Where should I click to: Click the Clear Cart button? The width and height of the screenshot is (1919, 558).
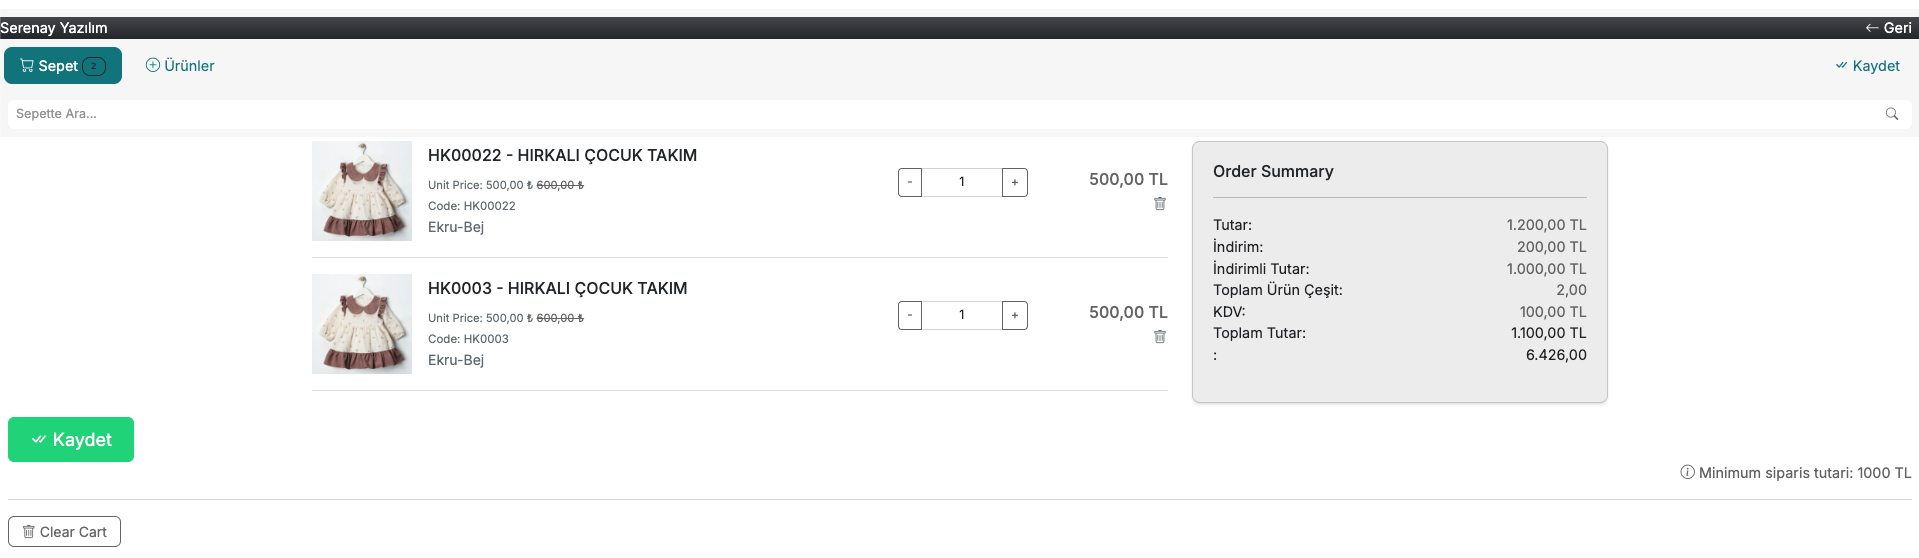(65, 532)
